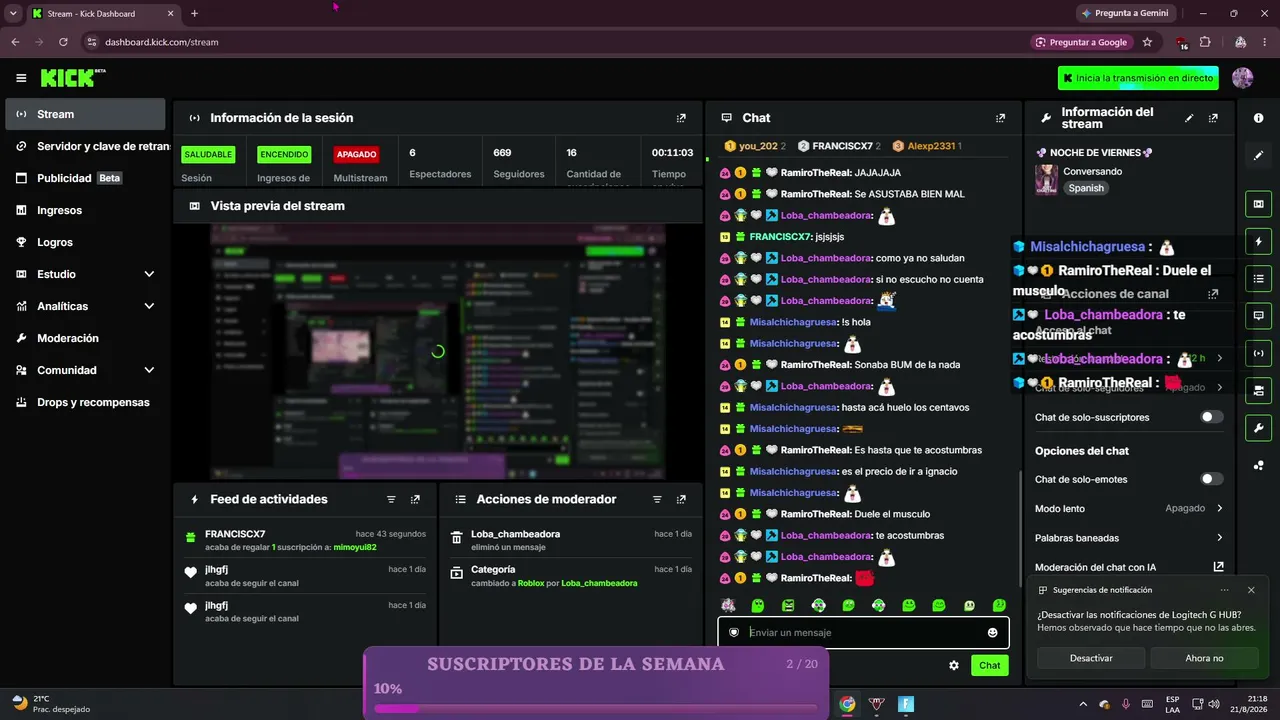Open the hamburger menu beside the Kick logo
Image resolution: width=1280 pixels, height=720 pixels.
point(21,78)
